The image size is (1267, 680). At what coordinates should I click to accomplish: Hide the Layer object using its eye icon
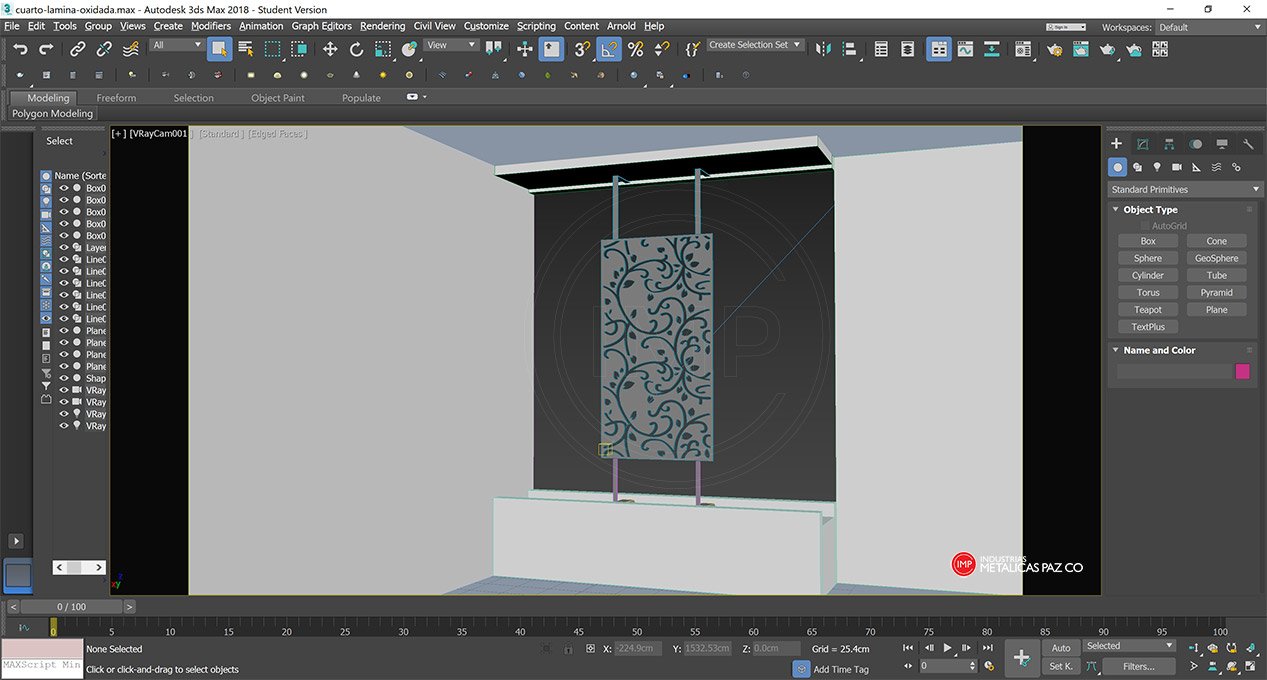pyautogui.click(x=64, y=248)
